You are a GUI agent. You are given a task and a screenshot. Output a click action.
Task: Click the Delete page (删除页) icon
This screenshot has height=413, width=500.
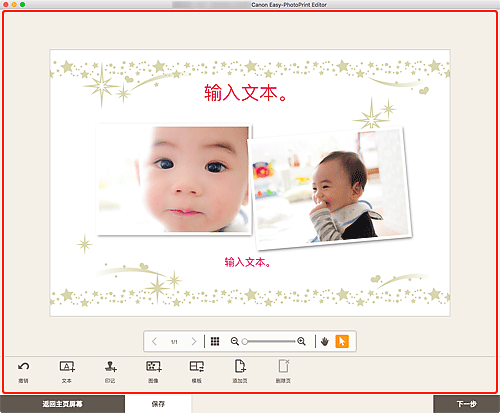pyautogui.click(x=284, y=366)
